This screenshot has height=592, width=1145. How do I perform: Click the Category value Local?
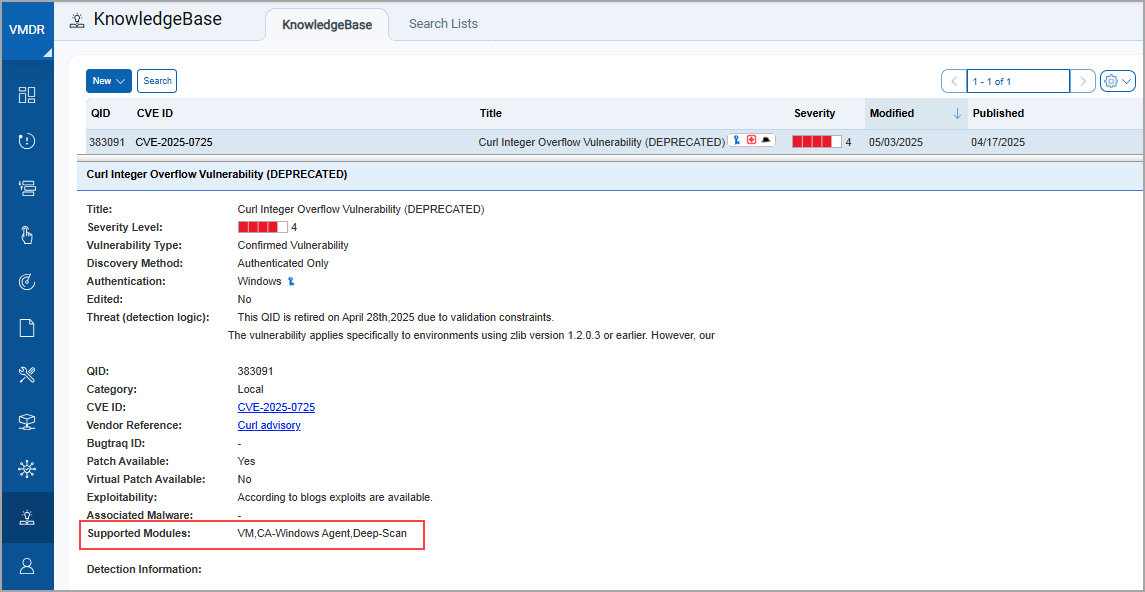pos(250,389)
